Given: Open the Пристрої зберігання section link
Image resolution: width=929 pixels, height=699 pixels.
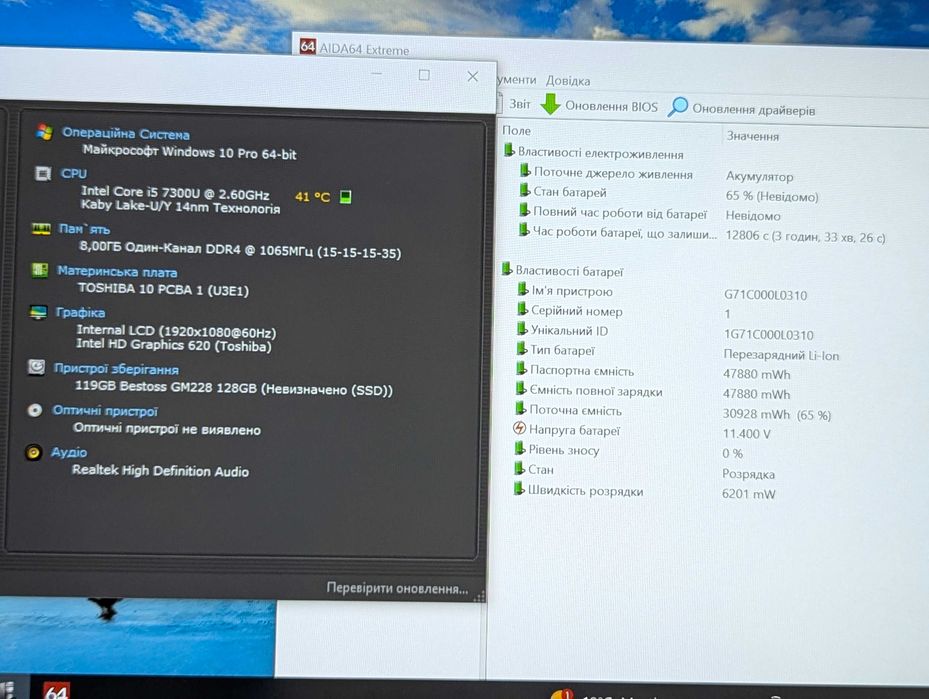Looking at the screenshot, I should tap(116, 369).
